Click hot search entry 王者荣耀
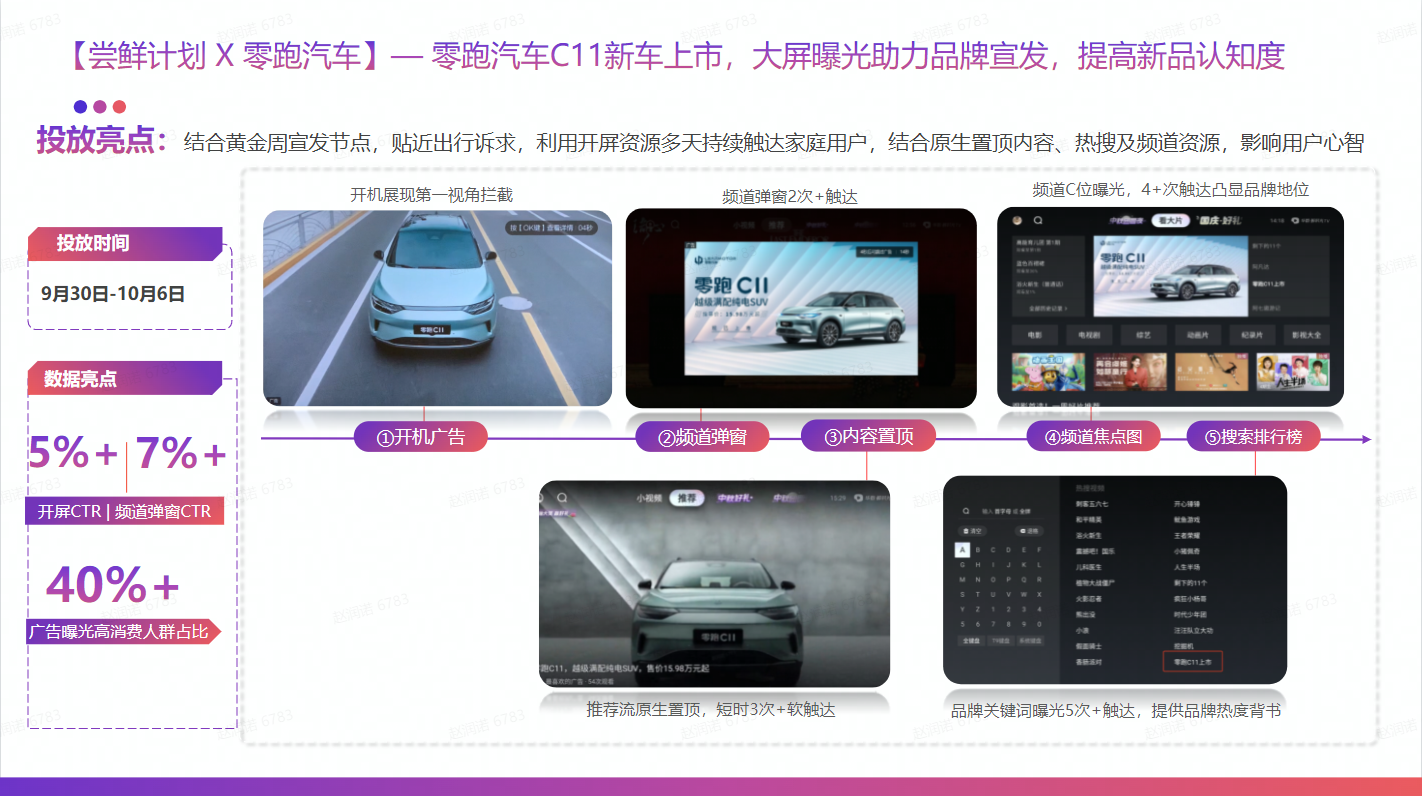This screenshot has width=1422, height=796. click(x=1187, y=536)
